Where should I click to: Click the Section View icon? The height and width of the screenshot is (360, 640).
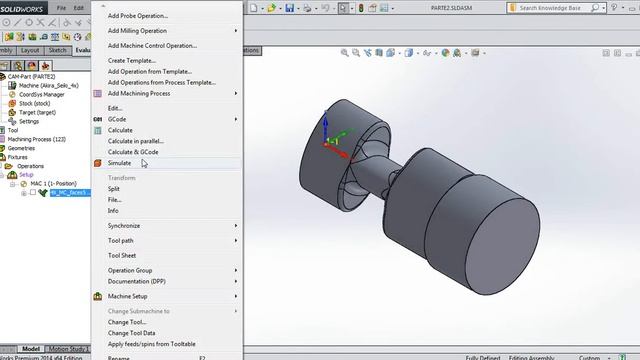point(379,53)
